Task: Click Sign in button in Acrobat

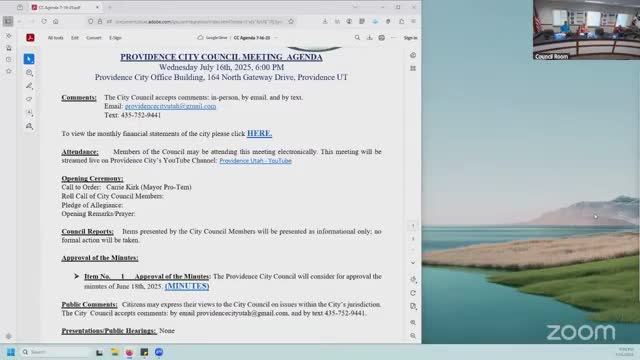Action: (410, 38)
